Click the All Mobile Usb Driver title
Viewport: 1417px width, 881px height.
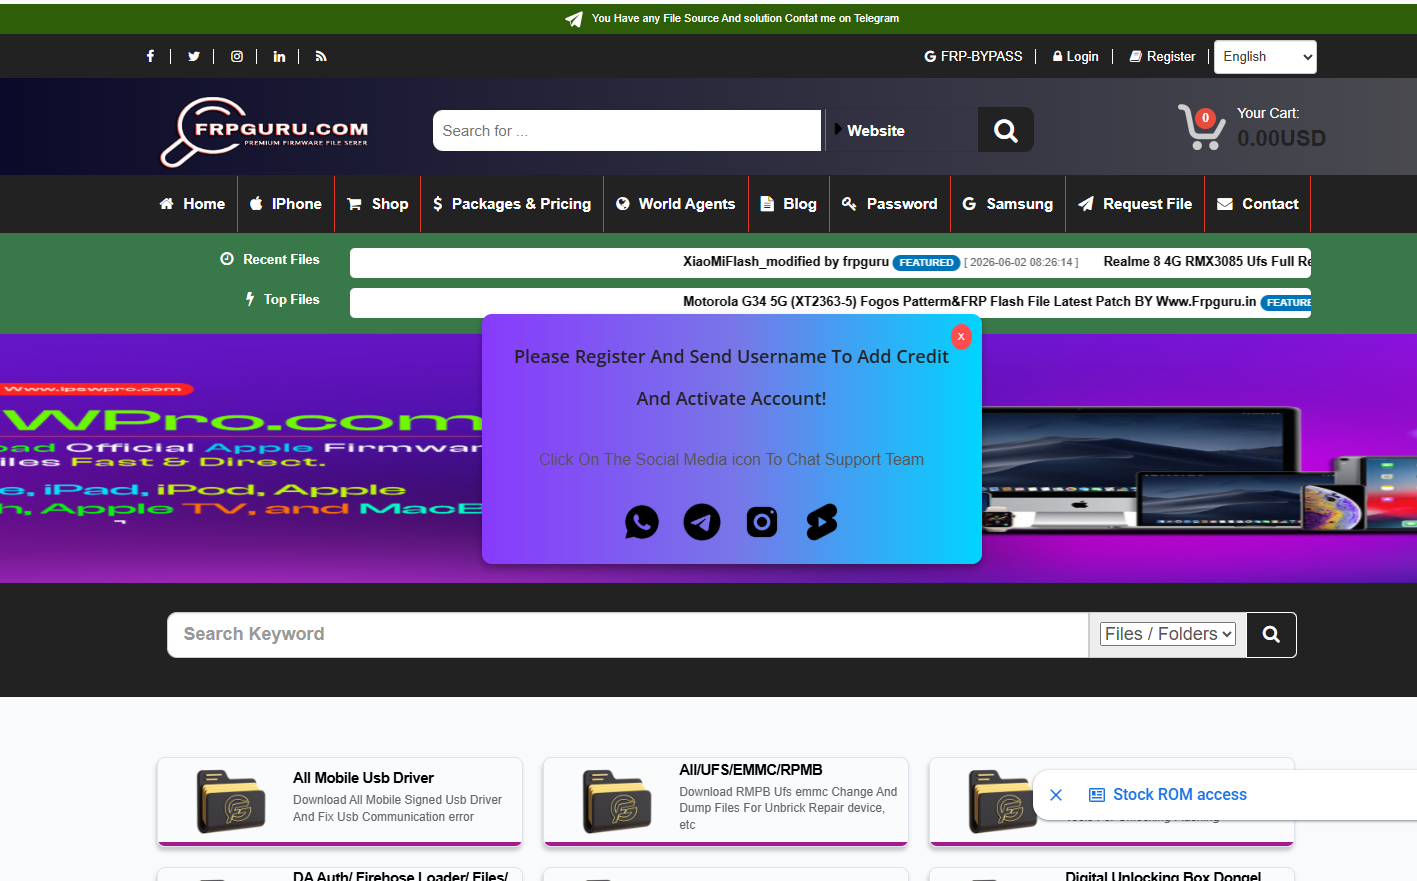(x=363, y=778)
